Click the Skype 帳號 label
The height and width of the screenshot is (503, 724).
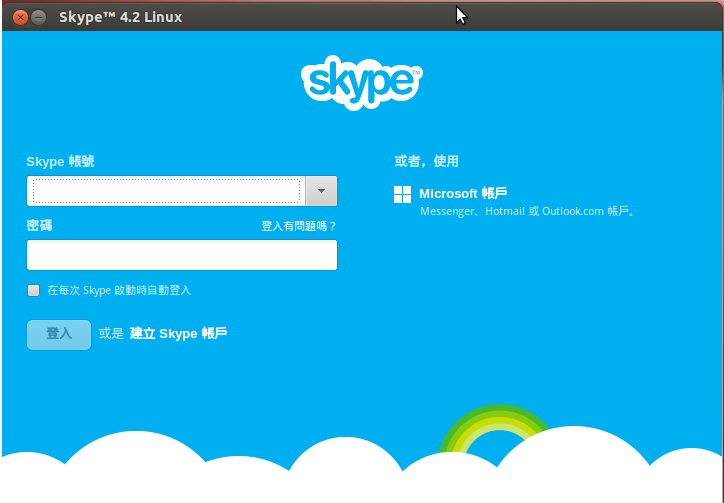click(x=60, y=161)
